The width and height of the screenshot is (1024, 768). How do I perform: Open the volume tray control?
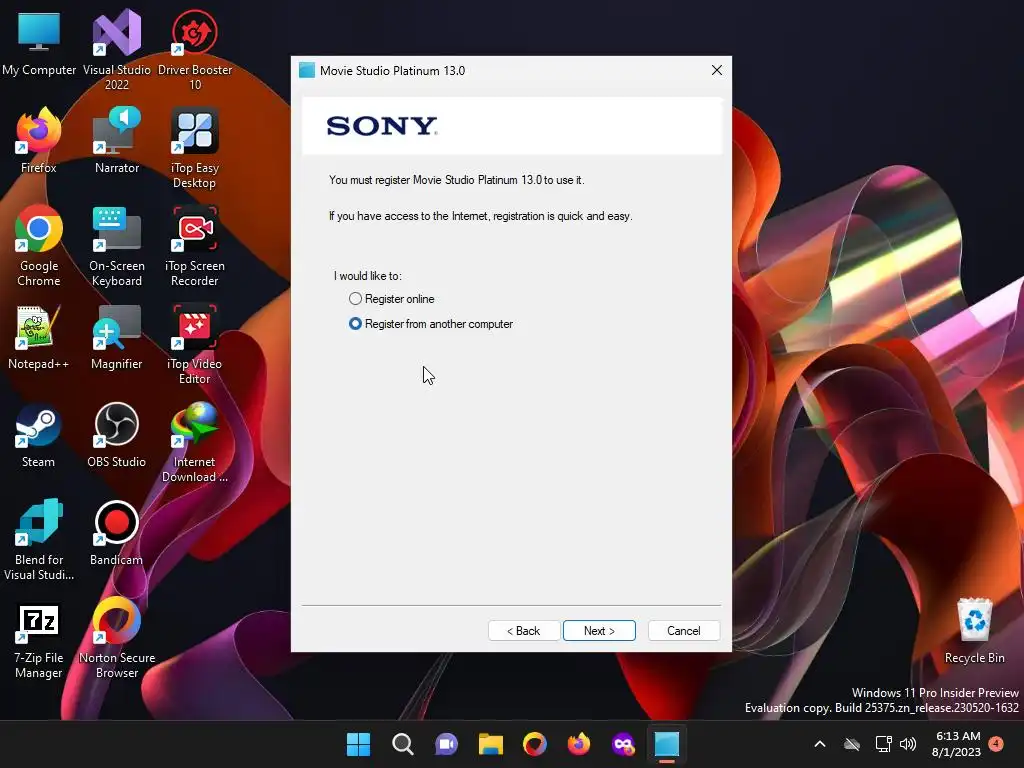tap(908, 744)
